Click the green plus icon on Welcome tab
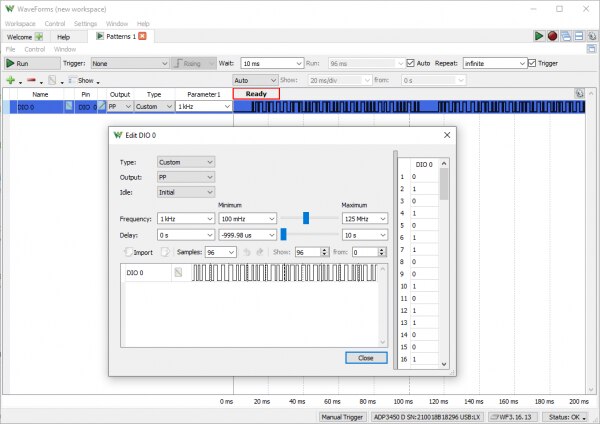The image size is (600, 424). pos(39,36)
